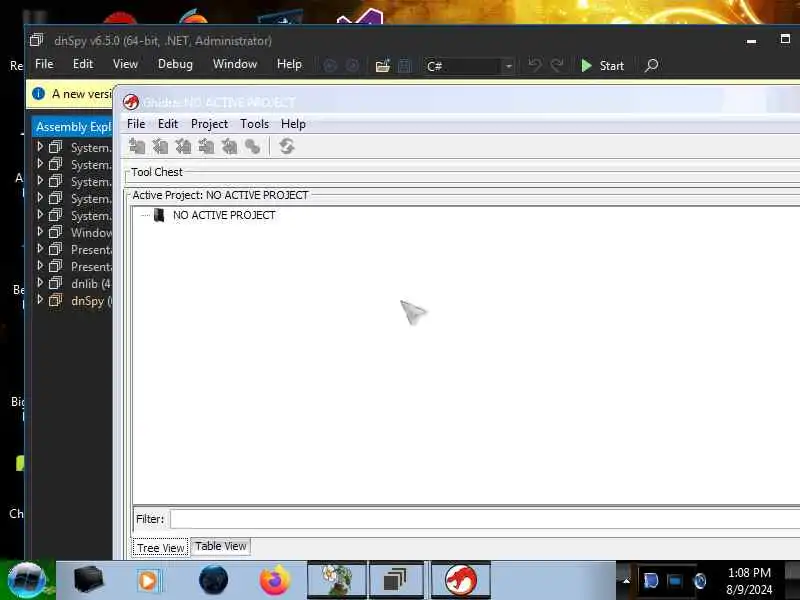Screen dimensions: 800x600
Task: Click dnSpy's Start debugging button
Action: click(x=602, y=65)
